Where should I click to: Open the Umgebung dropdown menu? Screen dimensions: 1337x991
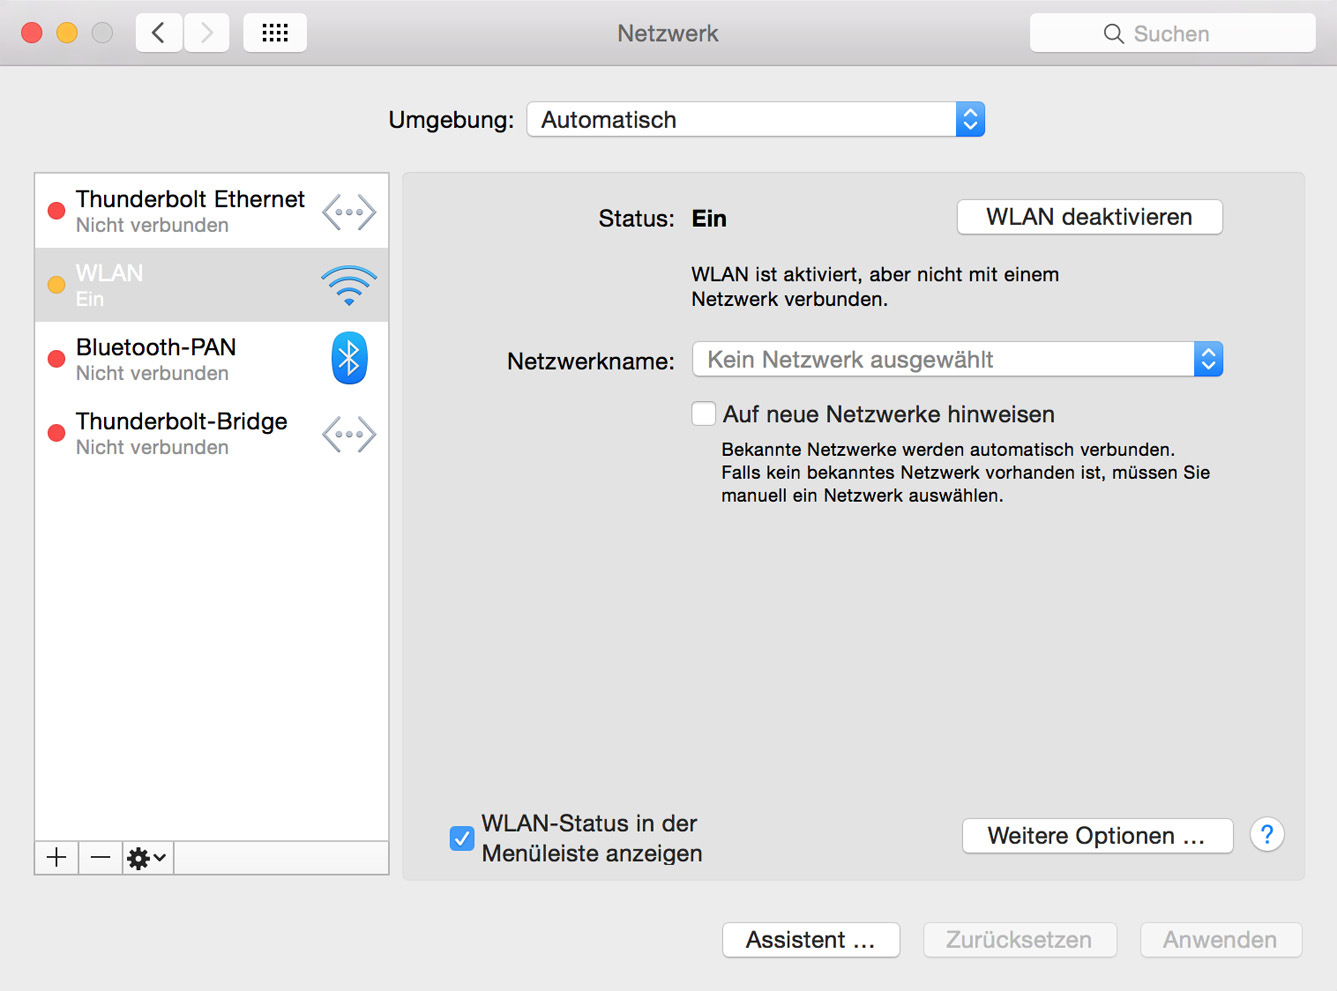(x=755, y=120)
